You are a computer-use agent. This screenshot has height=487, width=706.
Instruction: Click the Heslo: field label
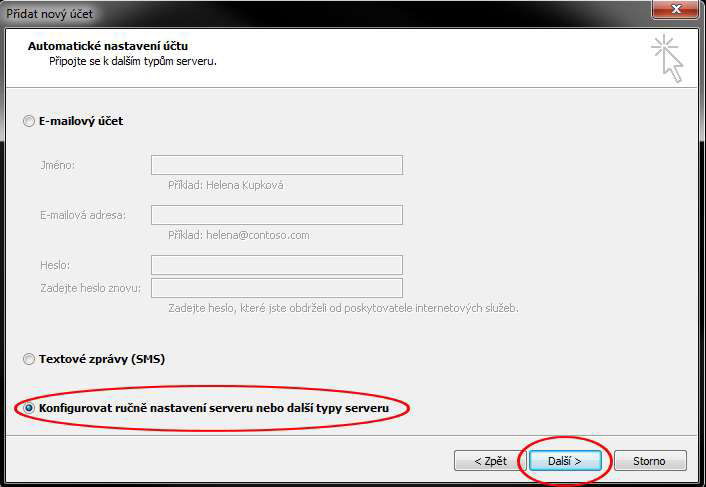55,265
